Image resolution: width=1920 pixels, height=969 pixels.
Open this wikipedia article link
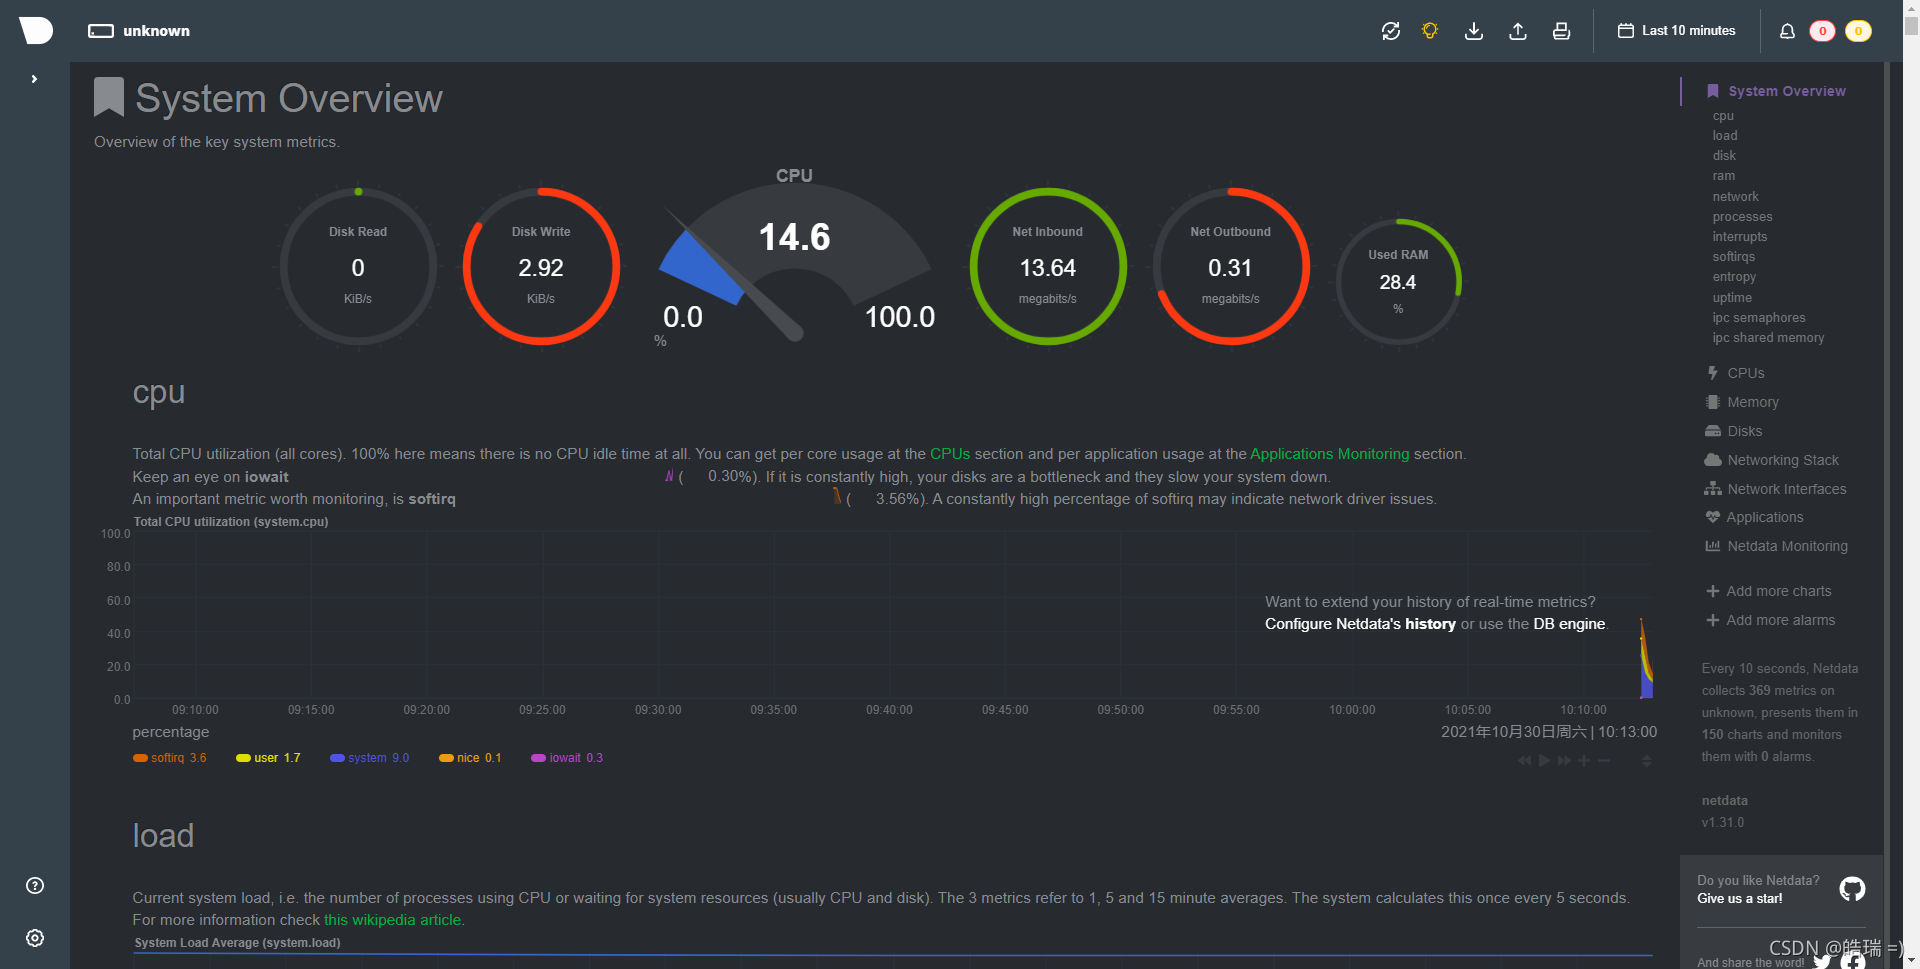392,920
